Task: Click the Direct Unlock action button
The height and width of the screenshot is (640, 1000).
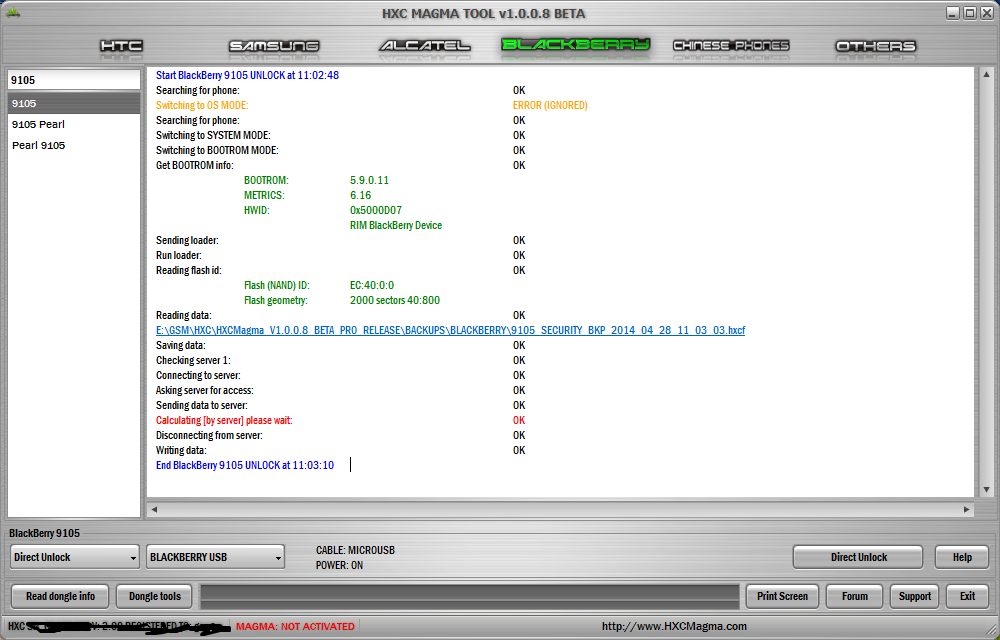Action: click(858, 557)
